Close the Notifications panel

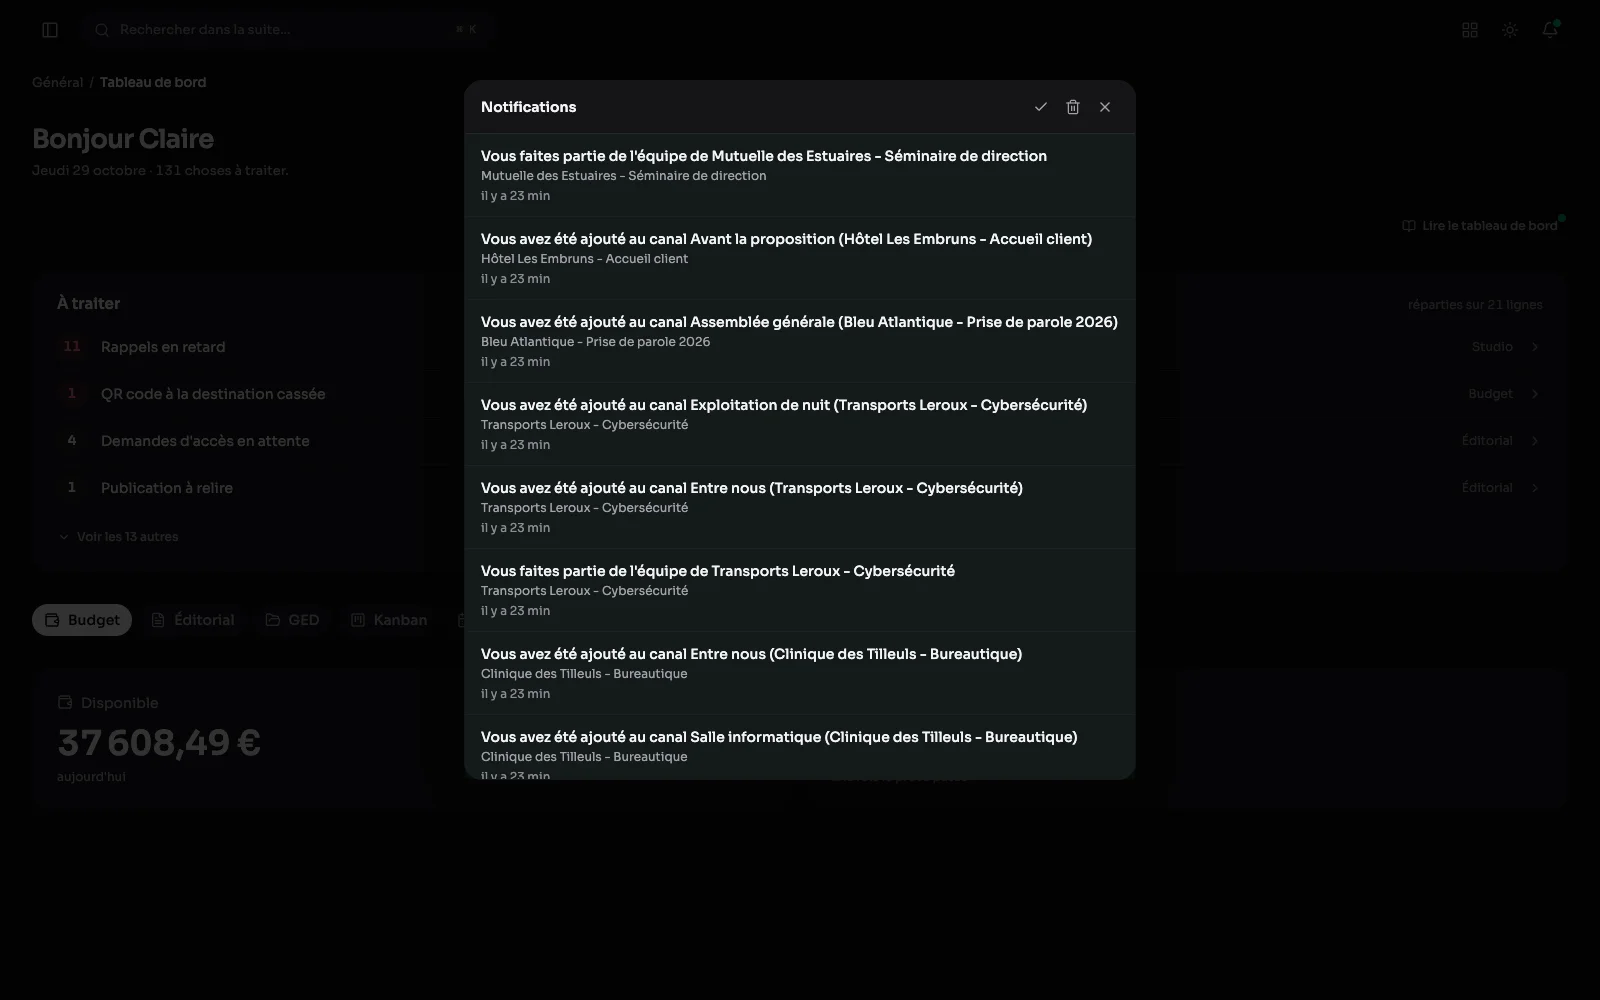pyautogui.click(x=1105, y=107)
